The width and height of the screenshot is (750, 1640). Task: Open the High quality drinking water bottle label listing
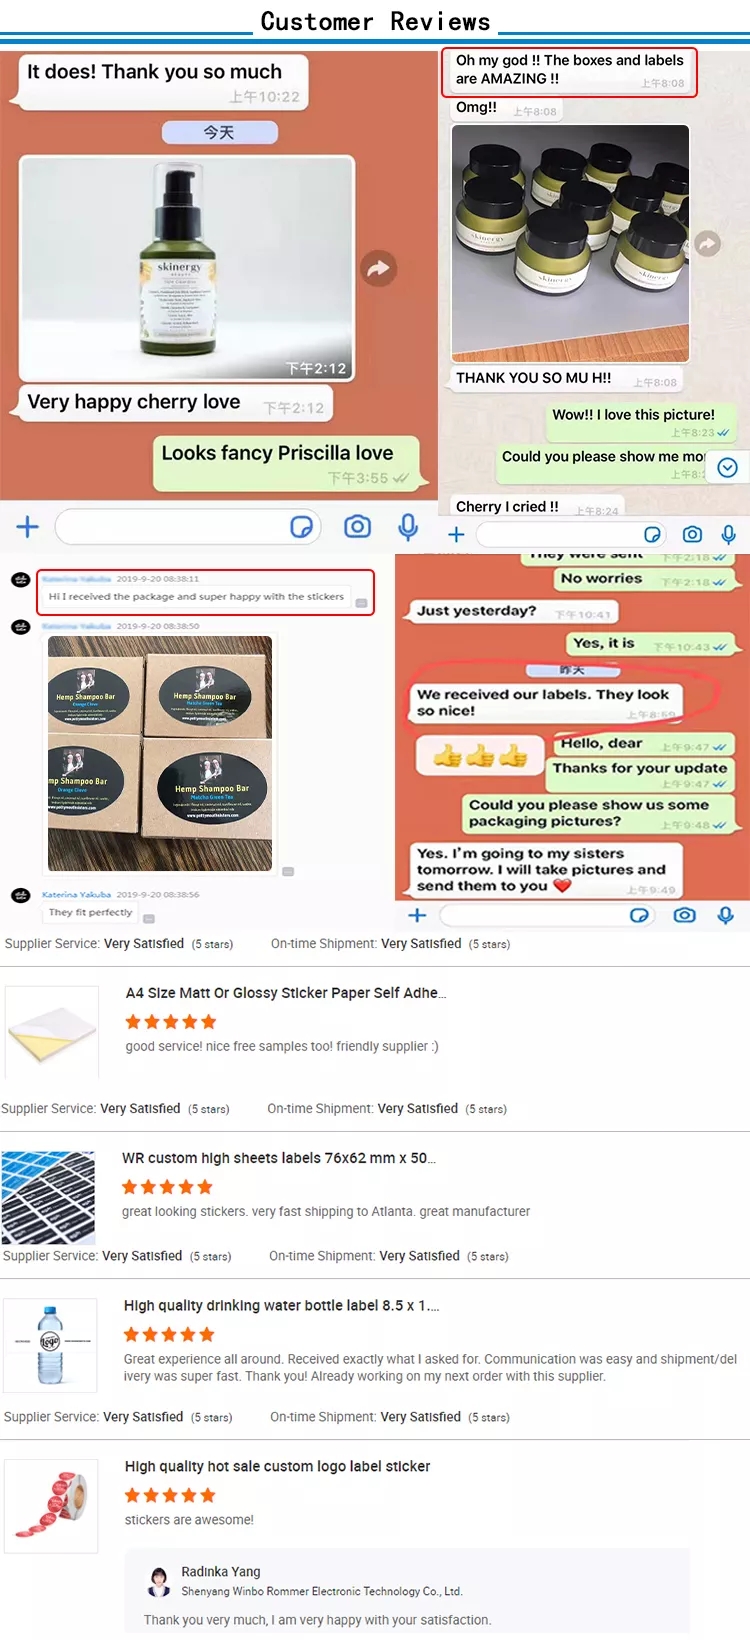[281, 1305]
